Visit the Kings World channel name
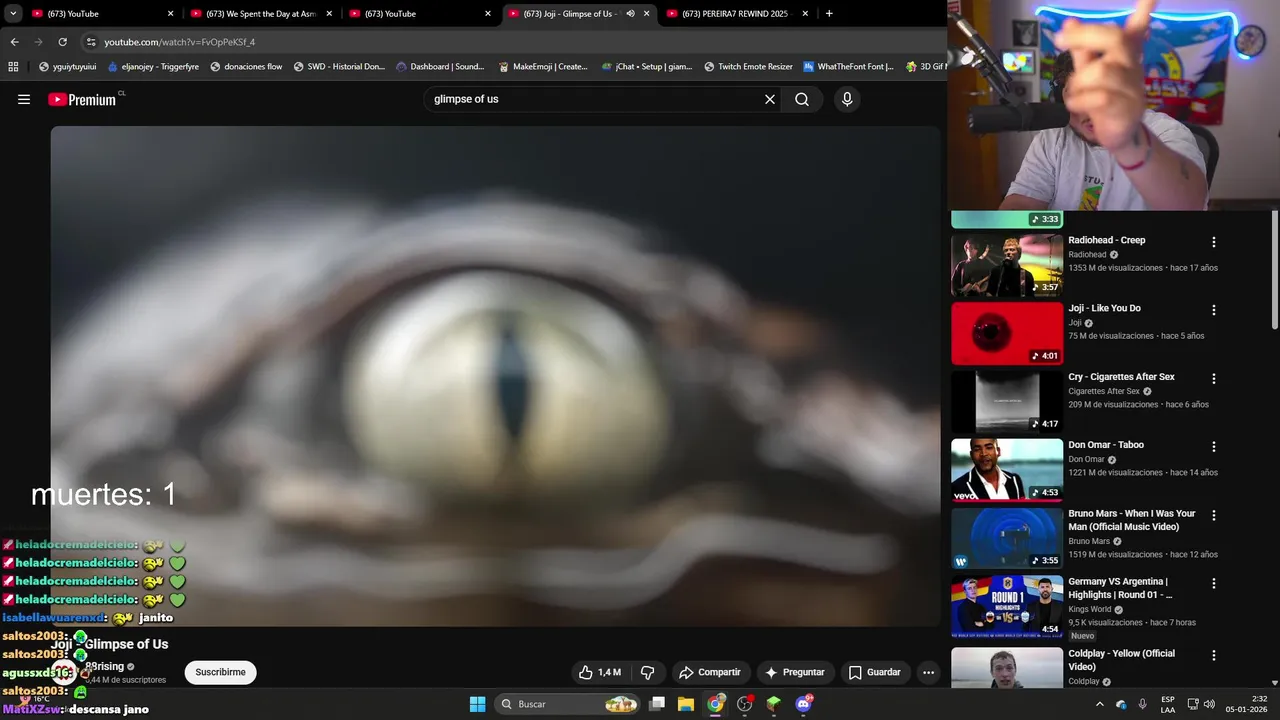Viewport: 1280px width, 720px height. [1090, 609]
